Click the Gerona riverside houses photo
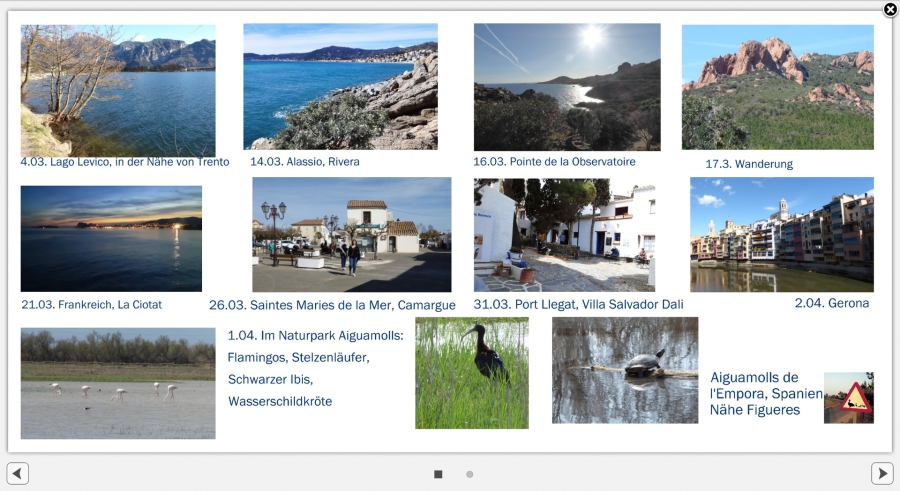 [x=781, y=235]
